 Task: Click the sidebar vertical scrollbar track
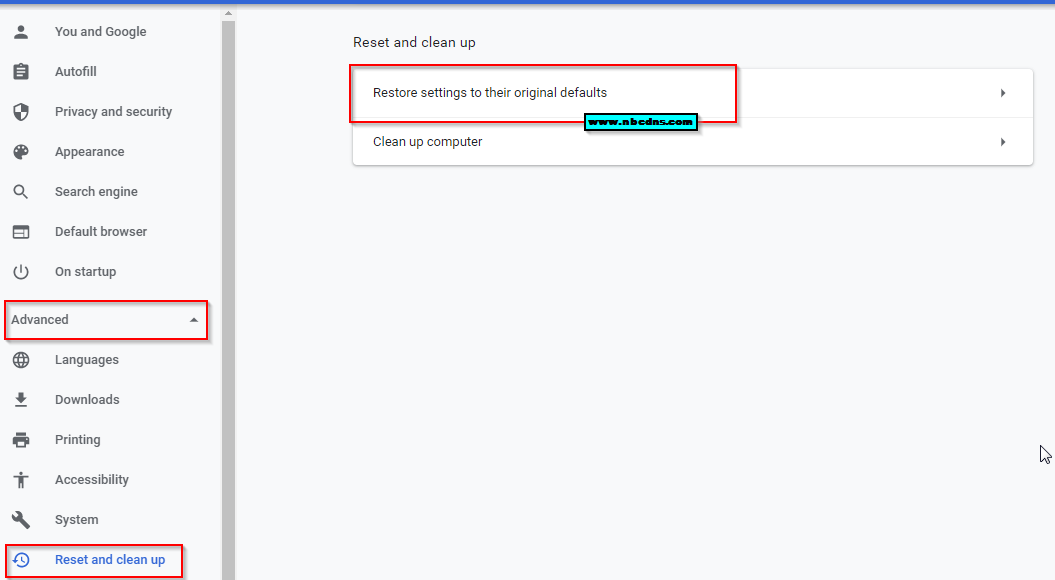tap(228, 300)
